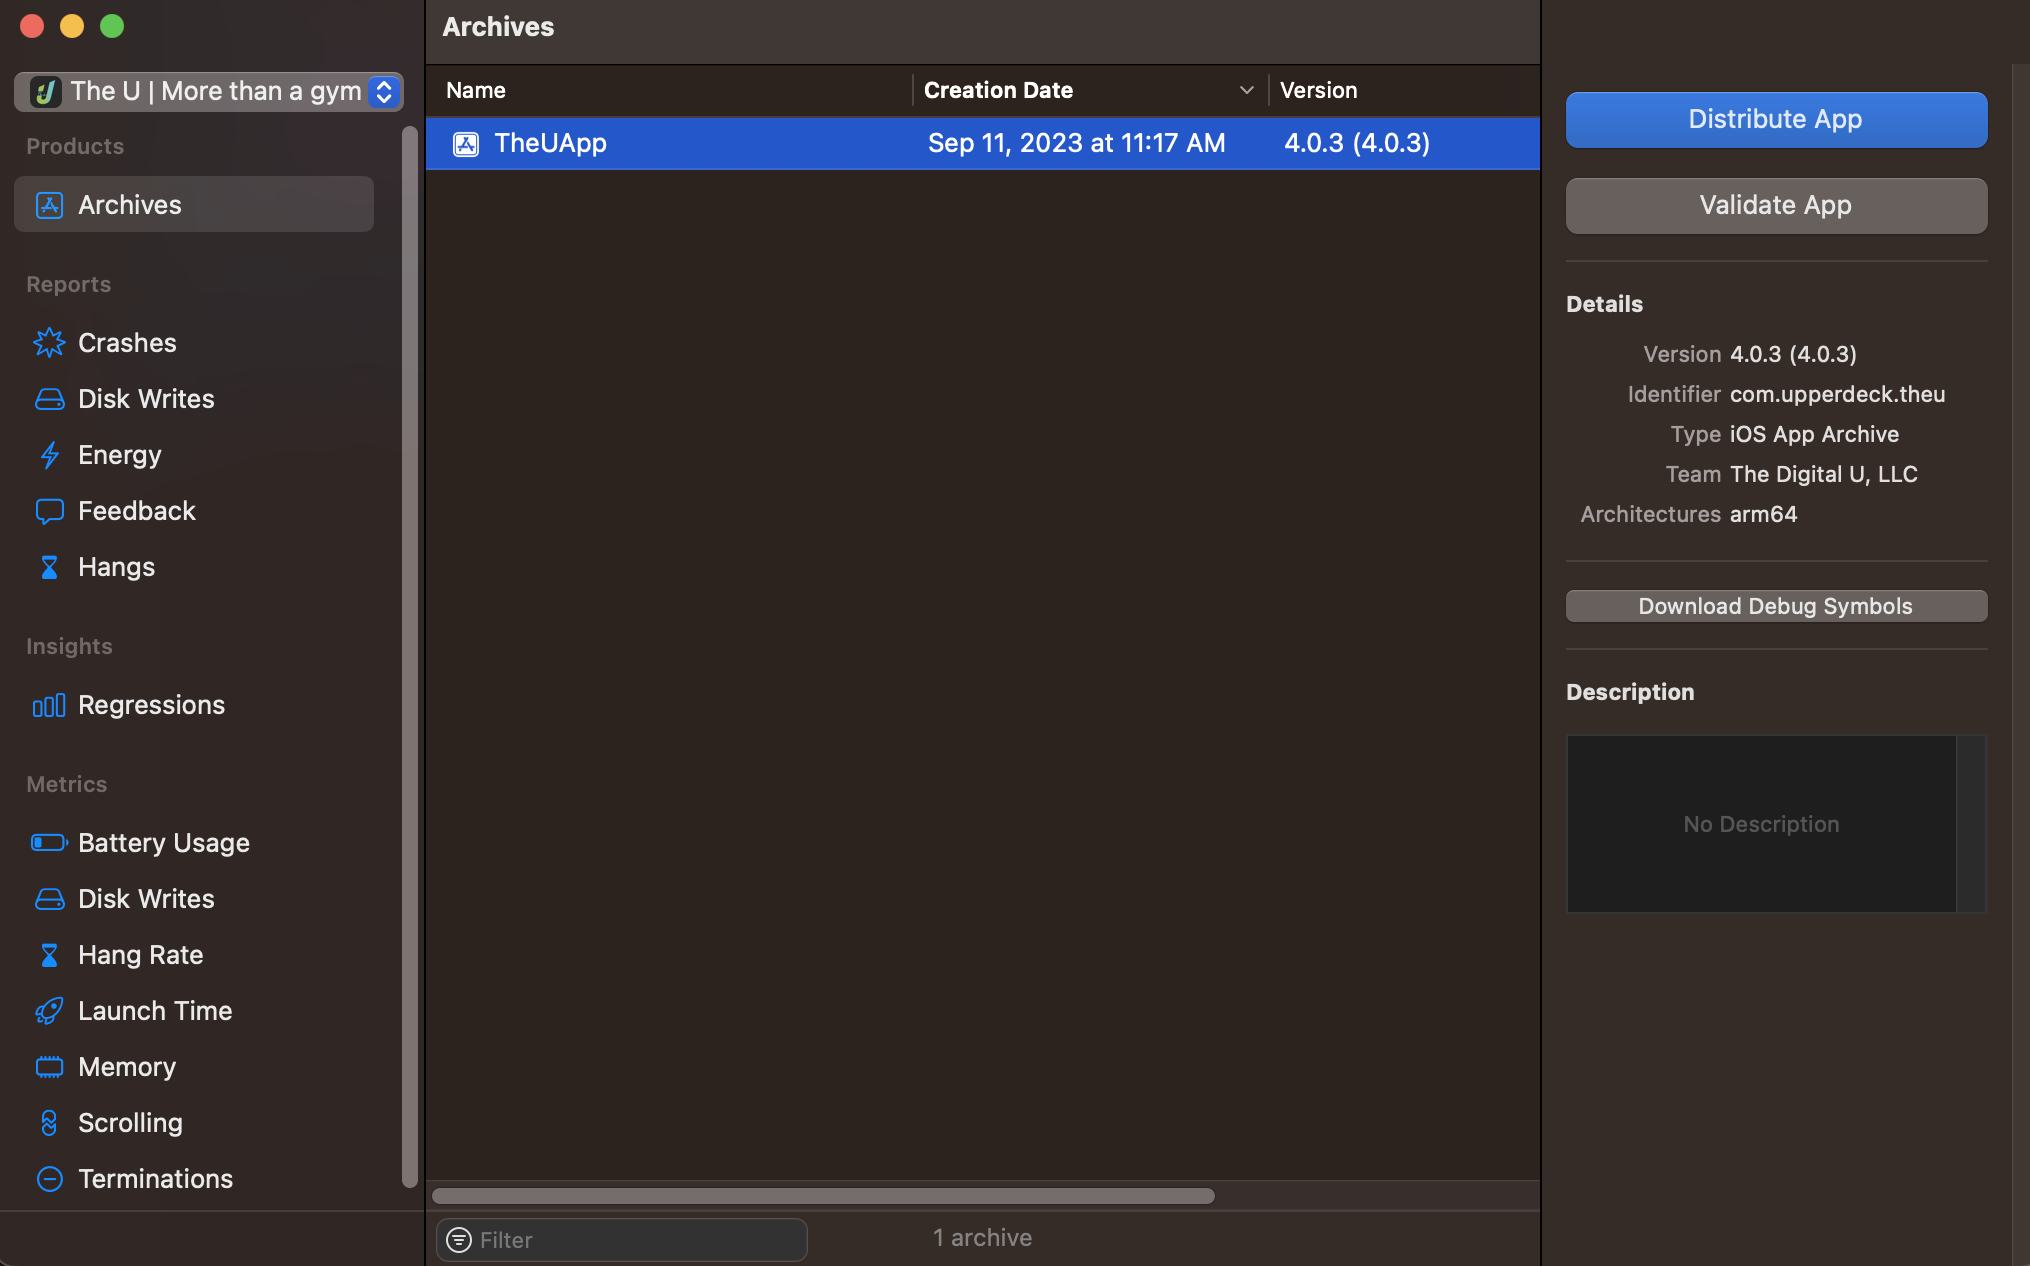Sort archives by the Name column
Screen dimensions: 2030x1266
click(476, 90)
